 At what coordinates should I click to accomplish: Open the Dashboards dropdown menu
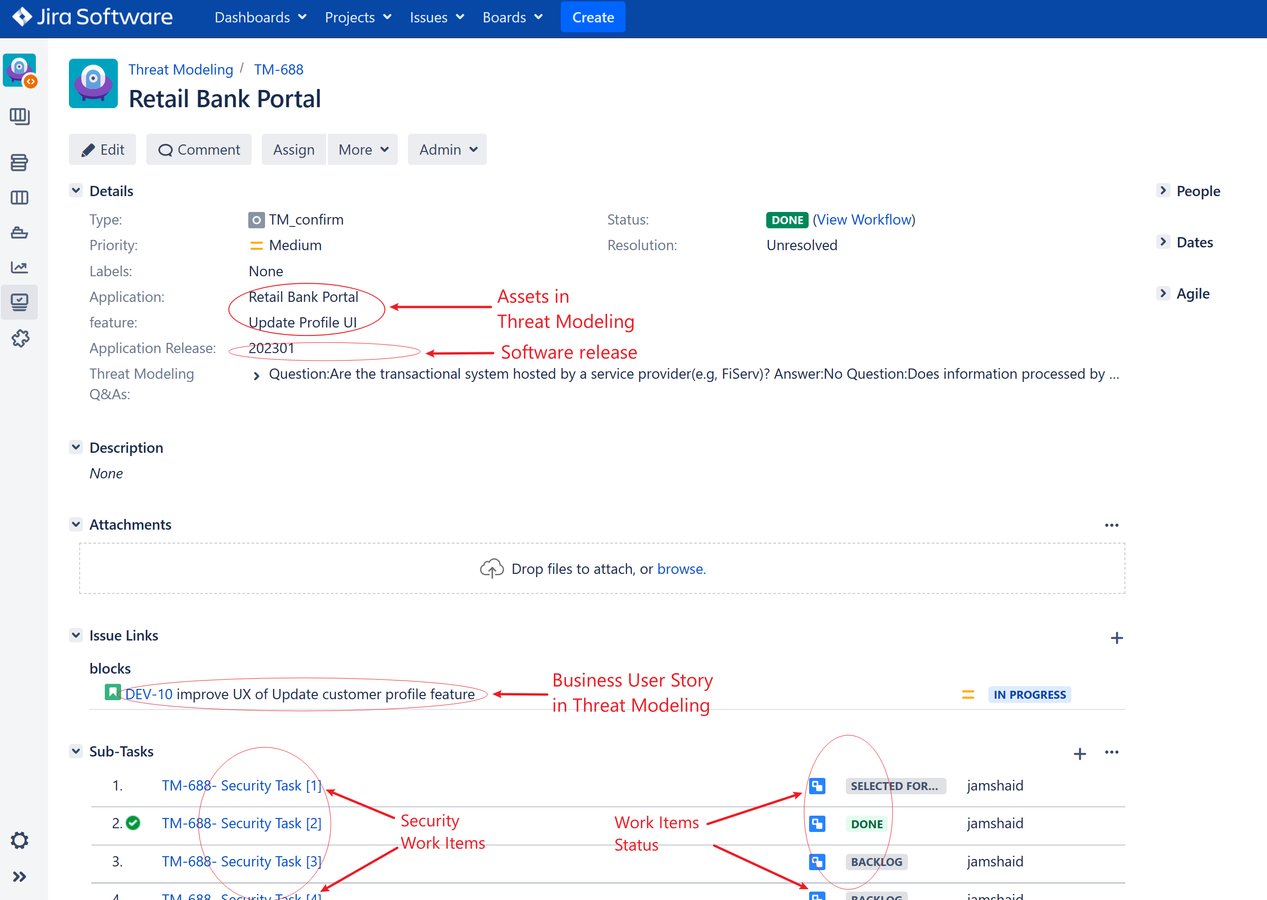[260, 17]
